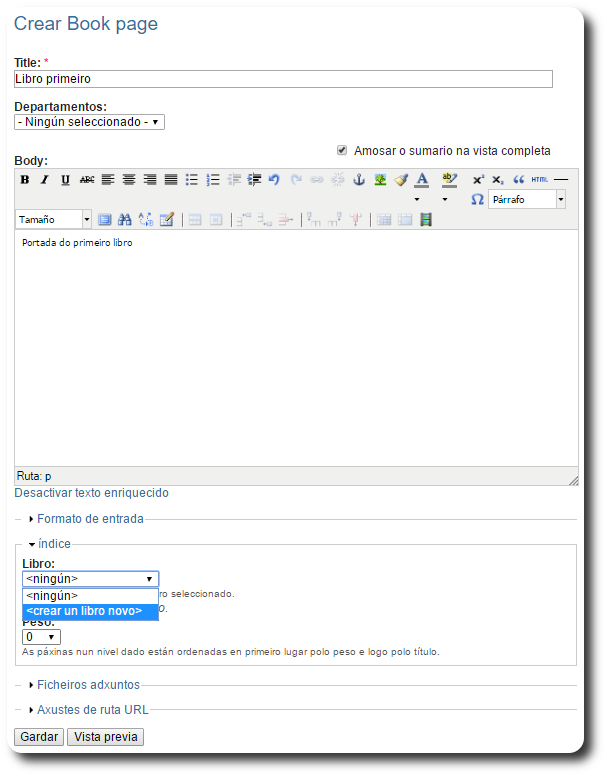Insert a bulleted list
Image resolution: width=607 pixels, height=776 pixels.
coord(191,180)
